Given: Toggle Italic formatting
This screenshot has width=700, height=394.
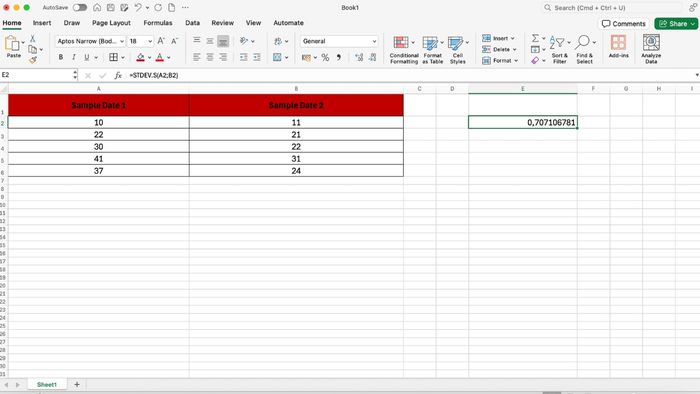Looking at the screenshot, I should pyautogui.click(x=74, y=57).
